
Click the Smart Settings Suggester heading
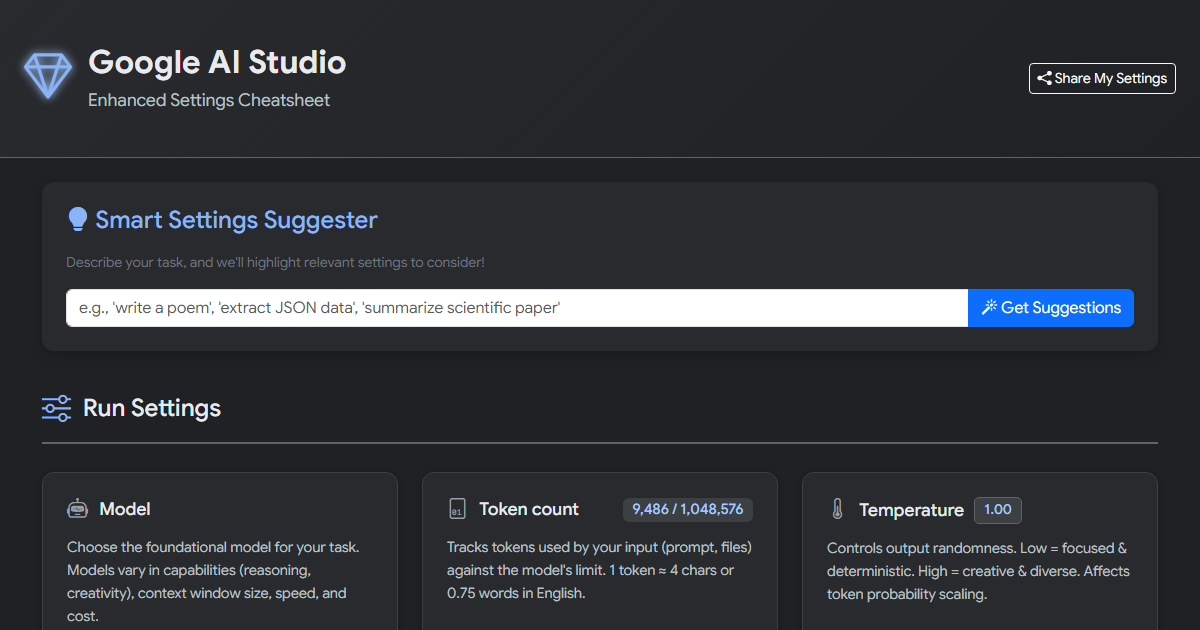(x=236, y=220)
